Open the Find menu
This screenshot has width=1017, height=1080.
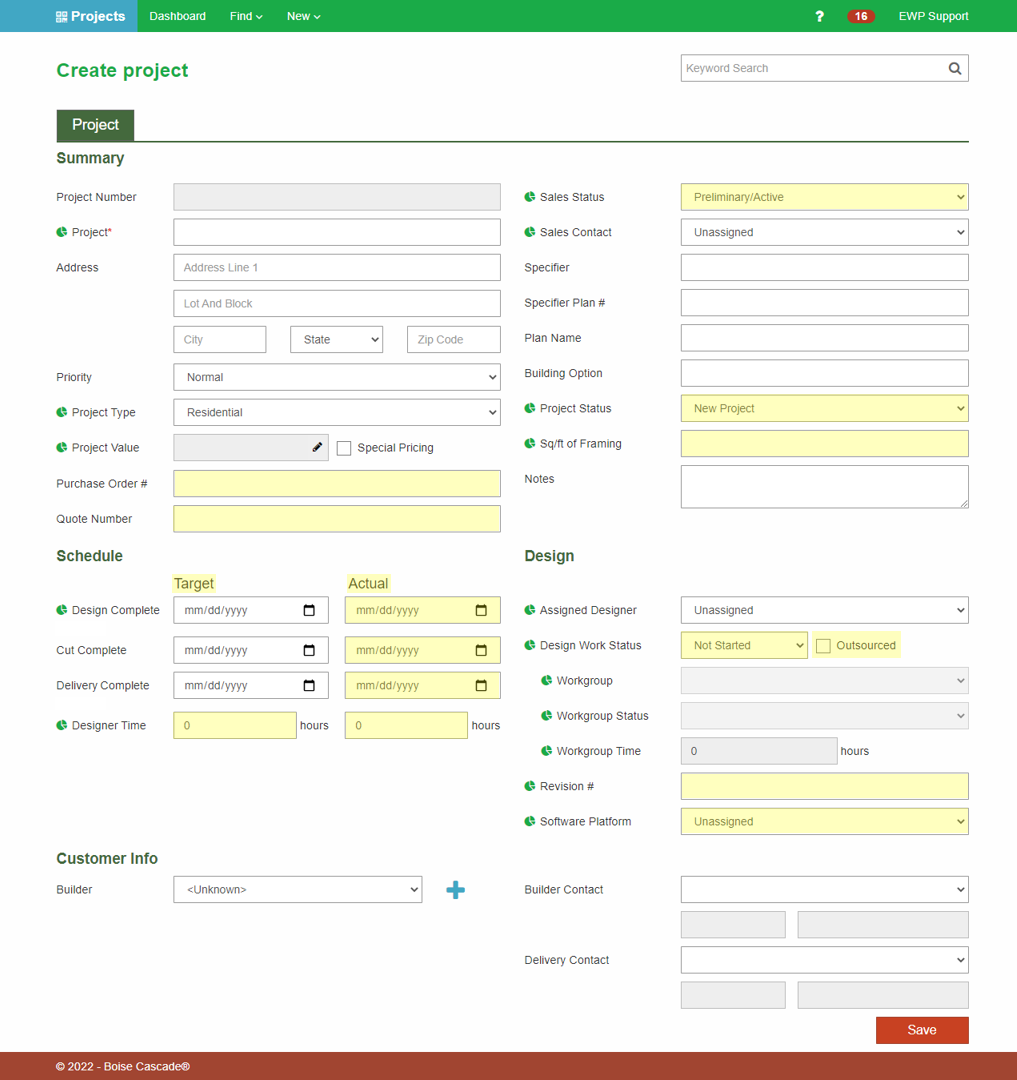246,17
